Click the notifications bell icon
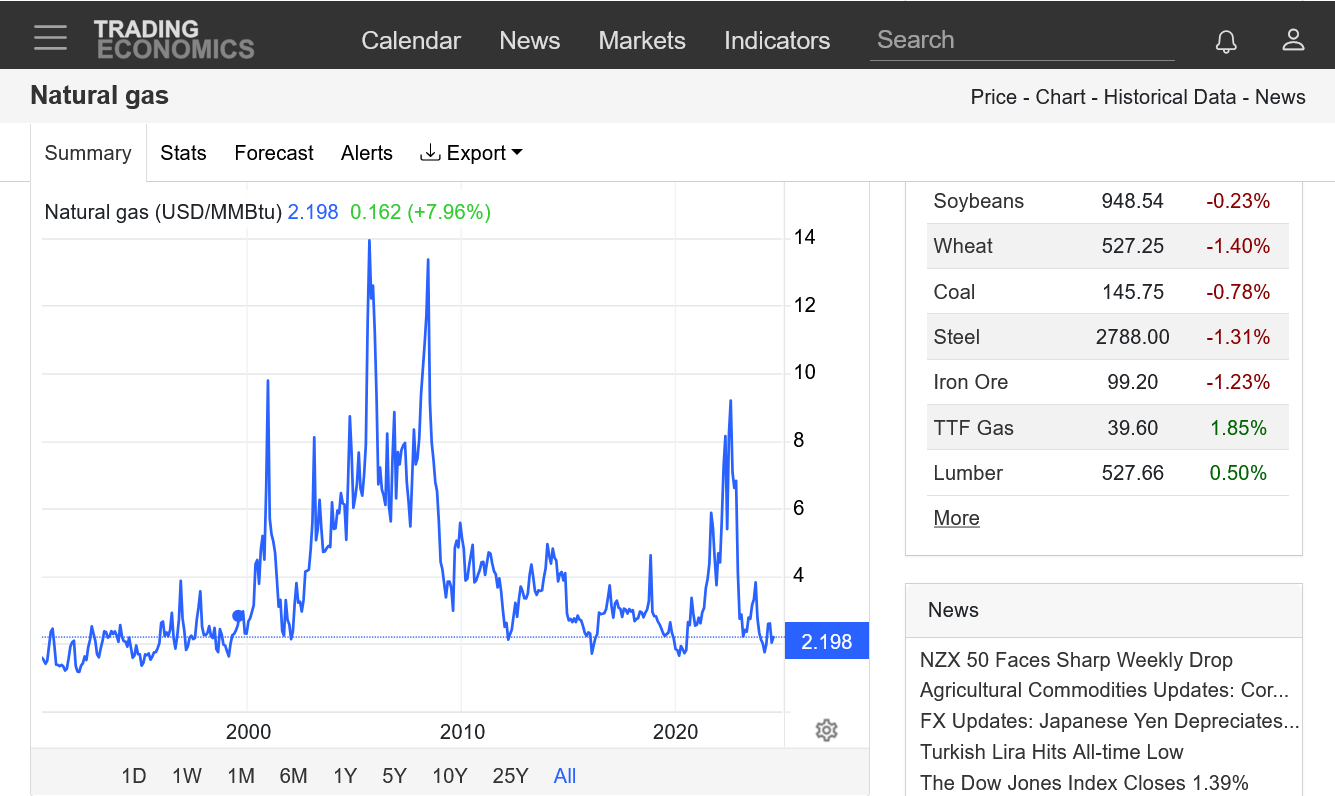Screen dimensions: 1335x796 (x=1225, y=40)
